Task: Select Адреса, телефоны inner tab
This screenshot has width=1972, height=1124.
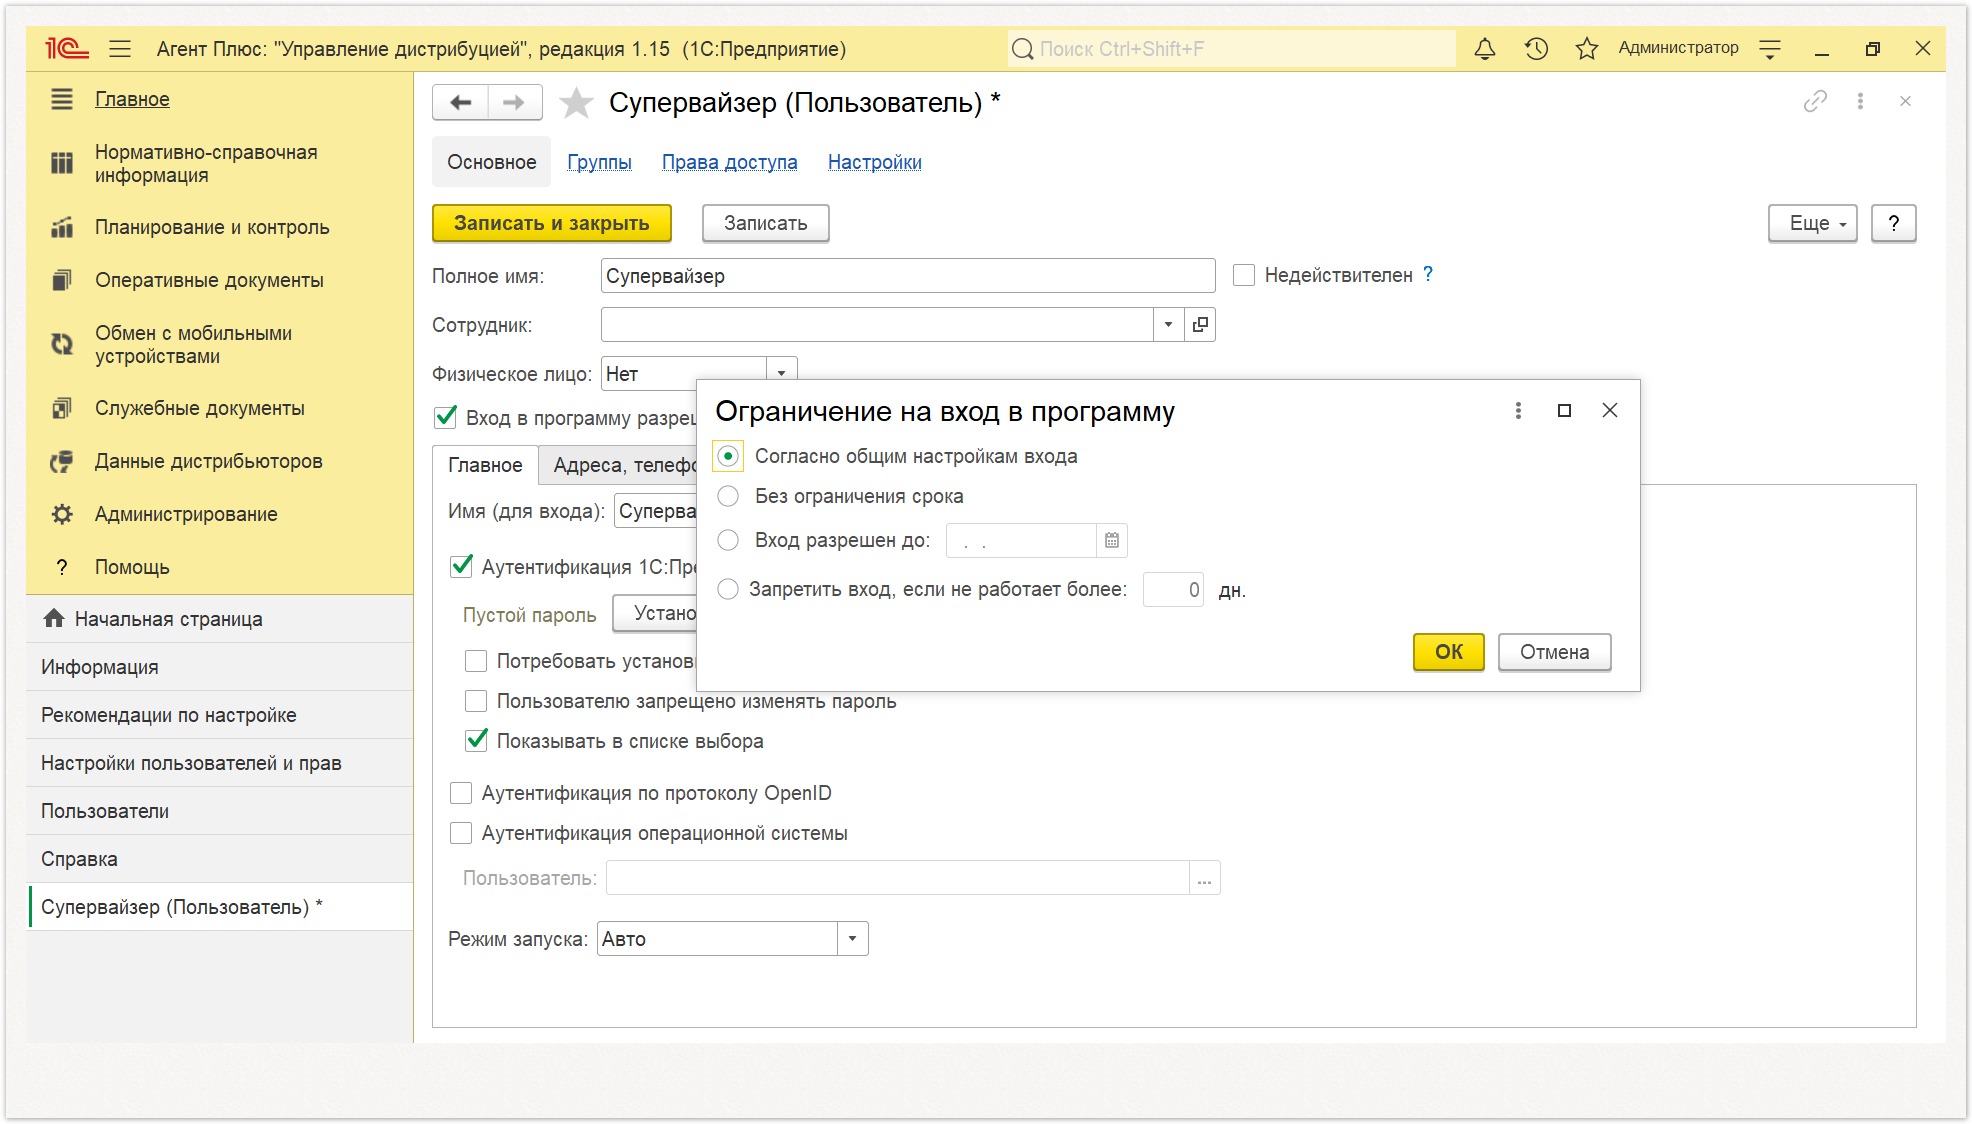Action: (620, 465)
